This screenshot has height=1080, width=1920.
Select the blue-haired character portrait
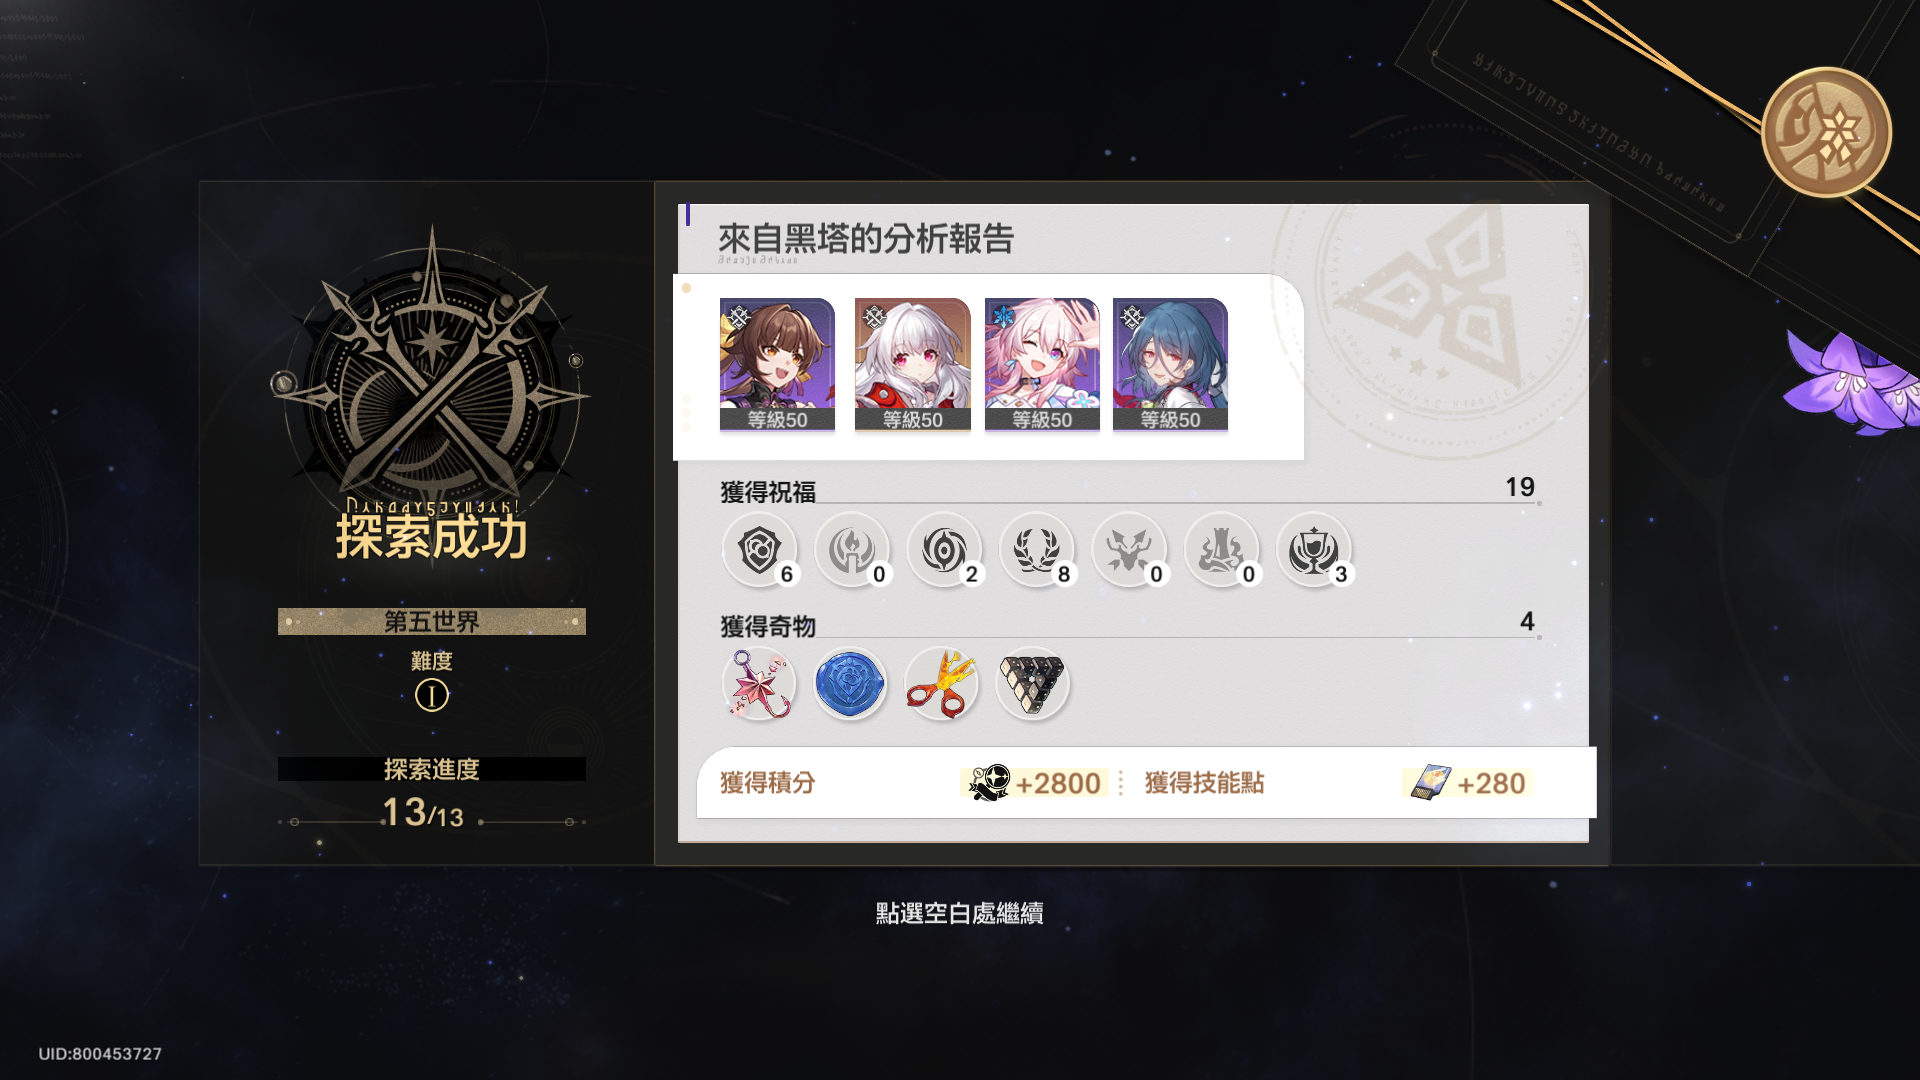pyautogui.click(x=1170, y=365)
